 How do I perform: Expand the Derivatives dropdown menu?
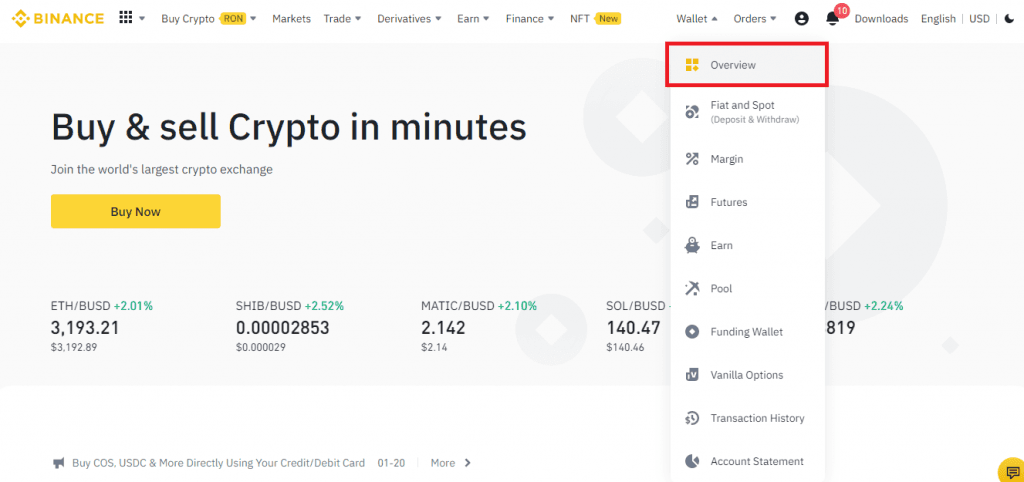[x=409, y=18]
